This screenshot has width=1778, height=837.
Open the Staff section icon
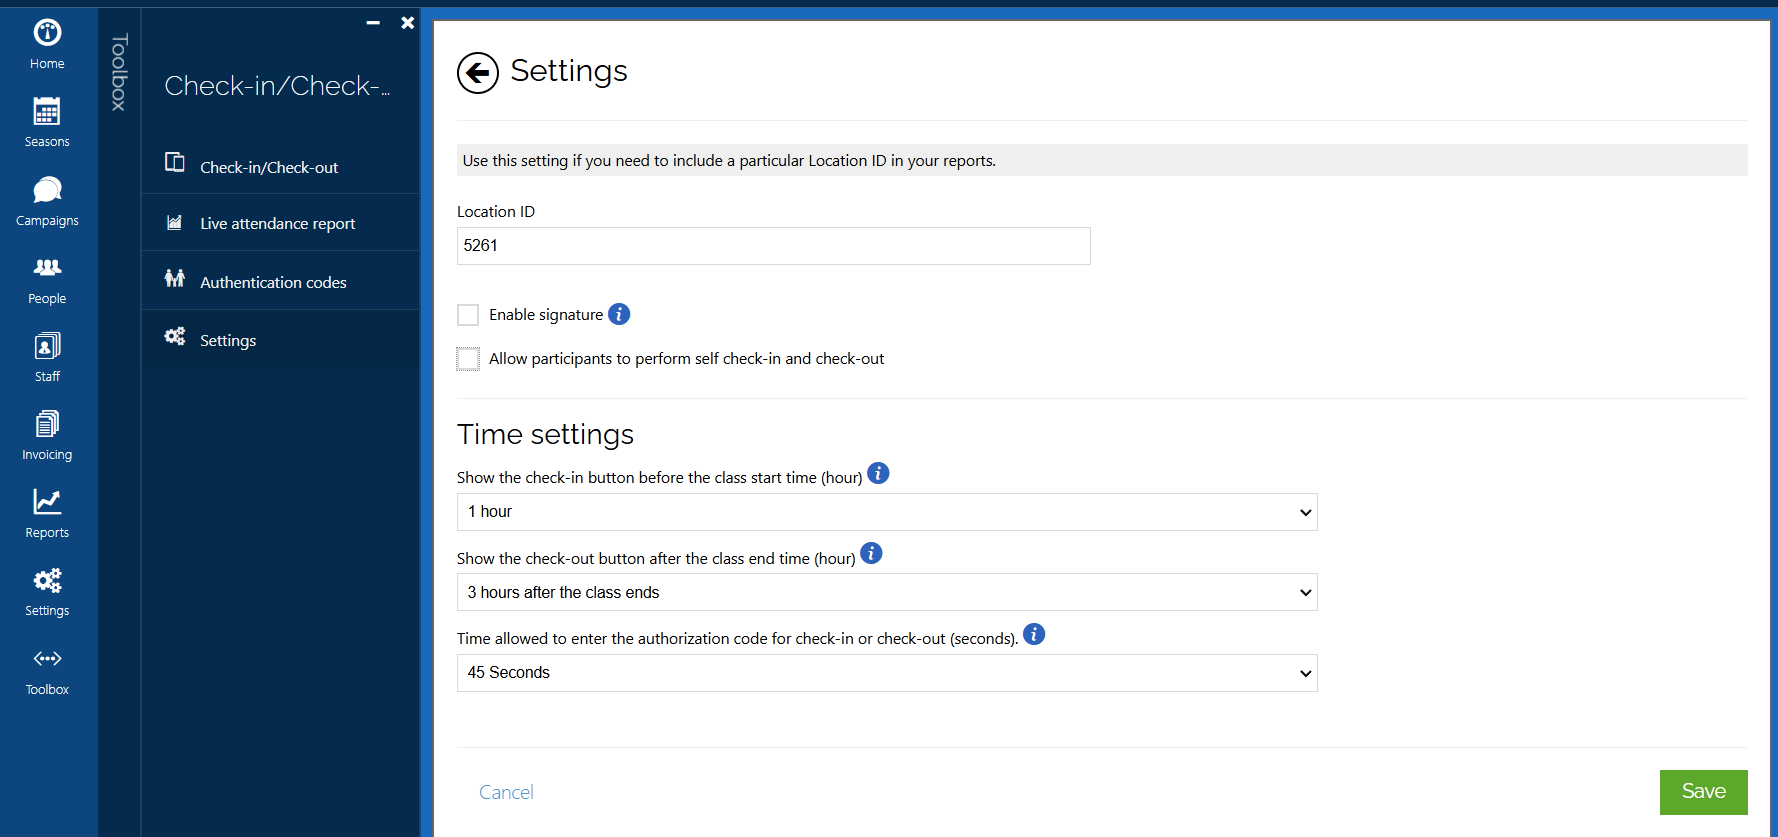(x=47, y=346)
